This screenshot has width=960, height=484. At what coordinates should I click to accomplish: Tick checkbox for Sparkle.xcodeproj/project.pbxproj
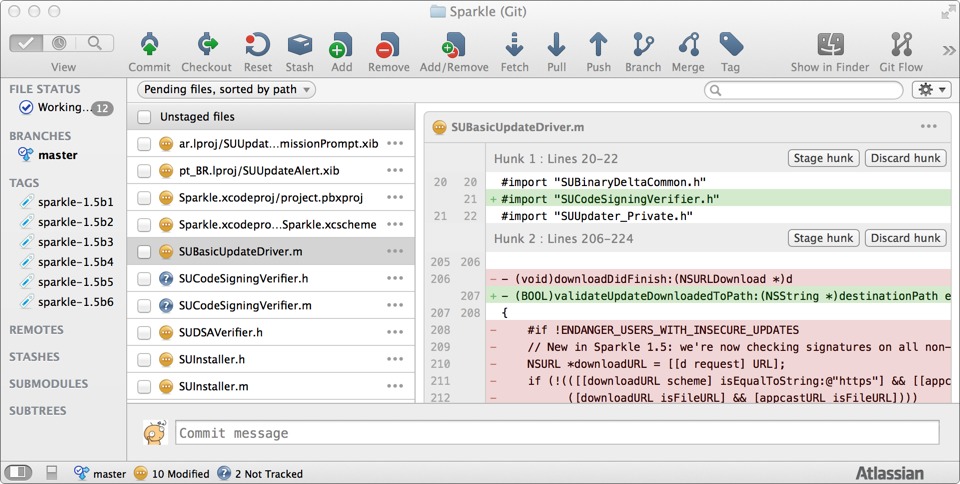[144, 198]
